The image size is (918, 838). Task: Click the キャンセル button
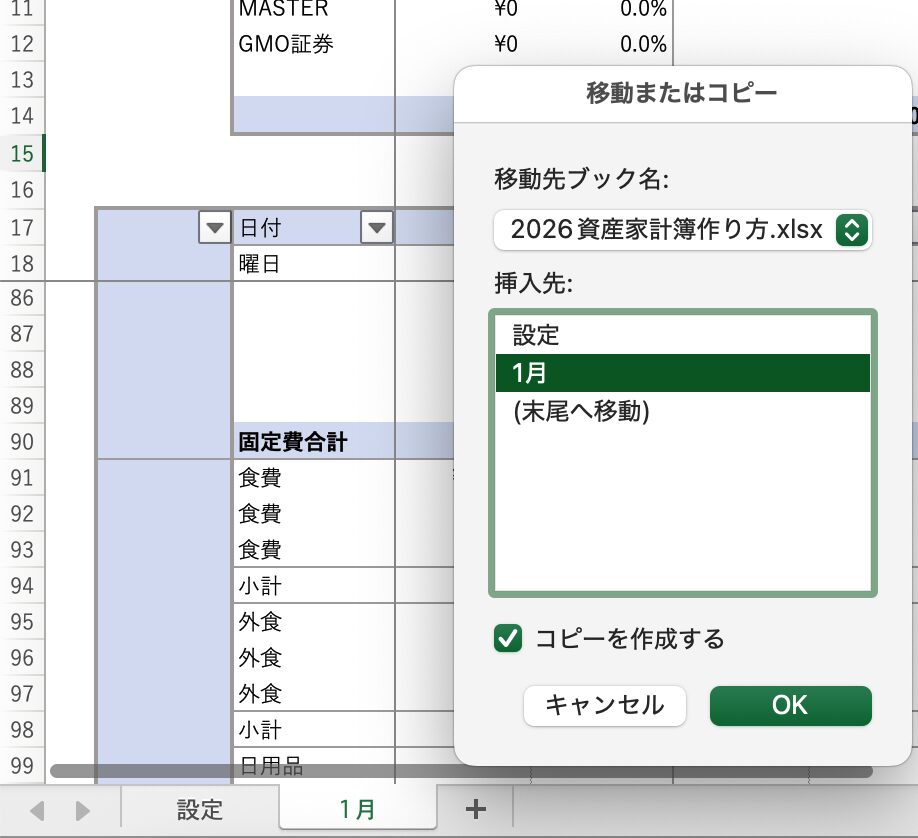tap(604, 705)
